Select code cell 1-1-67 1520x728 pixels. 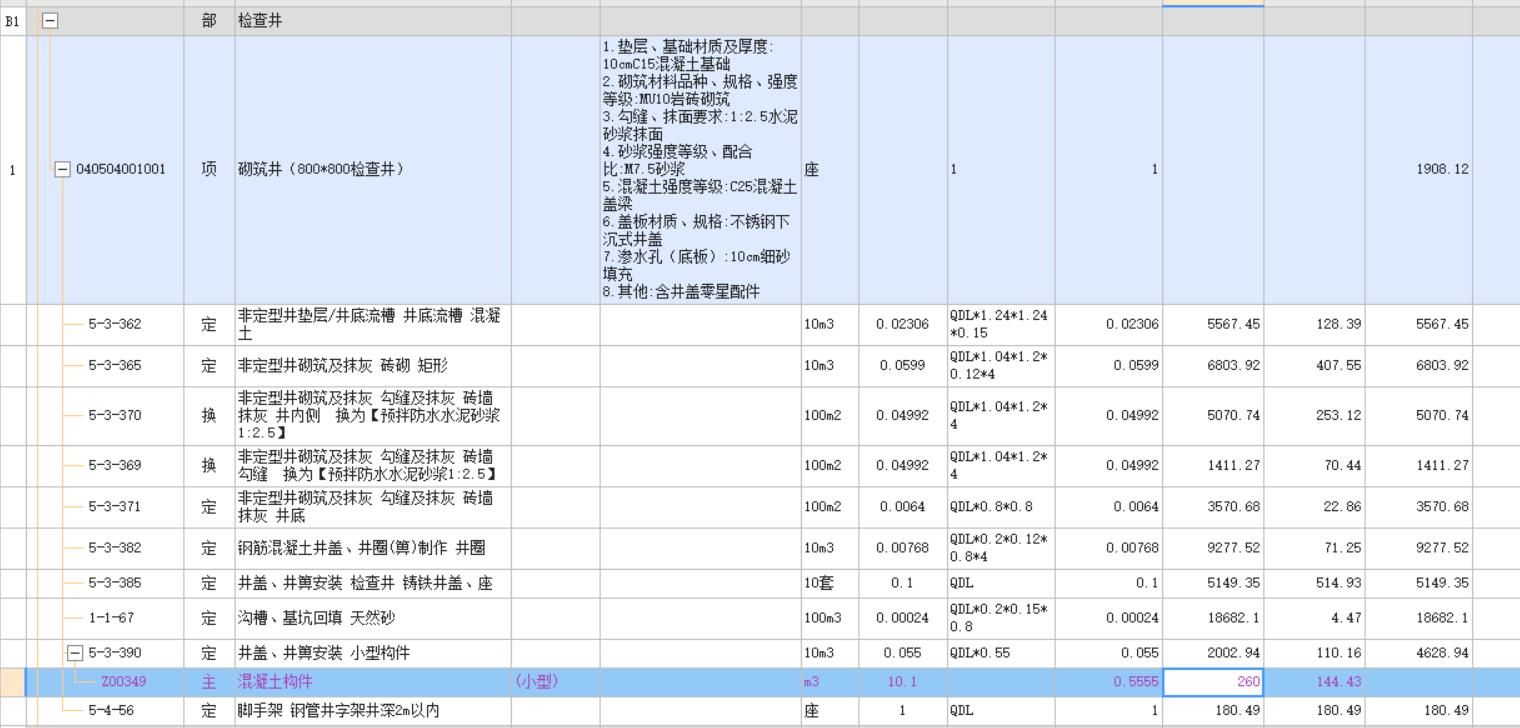[111, 618]
